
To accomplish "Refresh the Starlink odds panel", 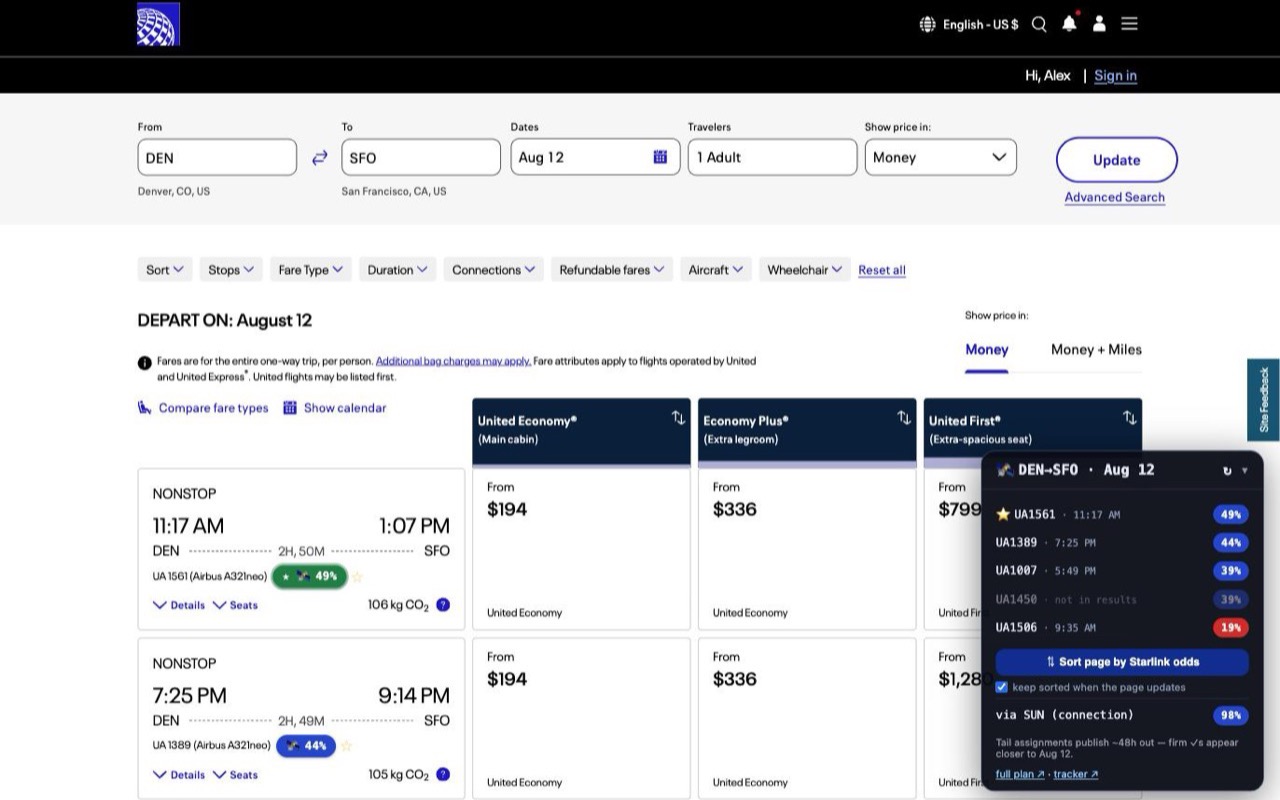I will coord(1227,470).
